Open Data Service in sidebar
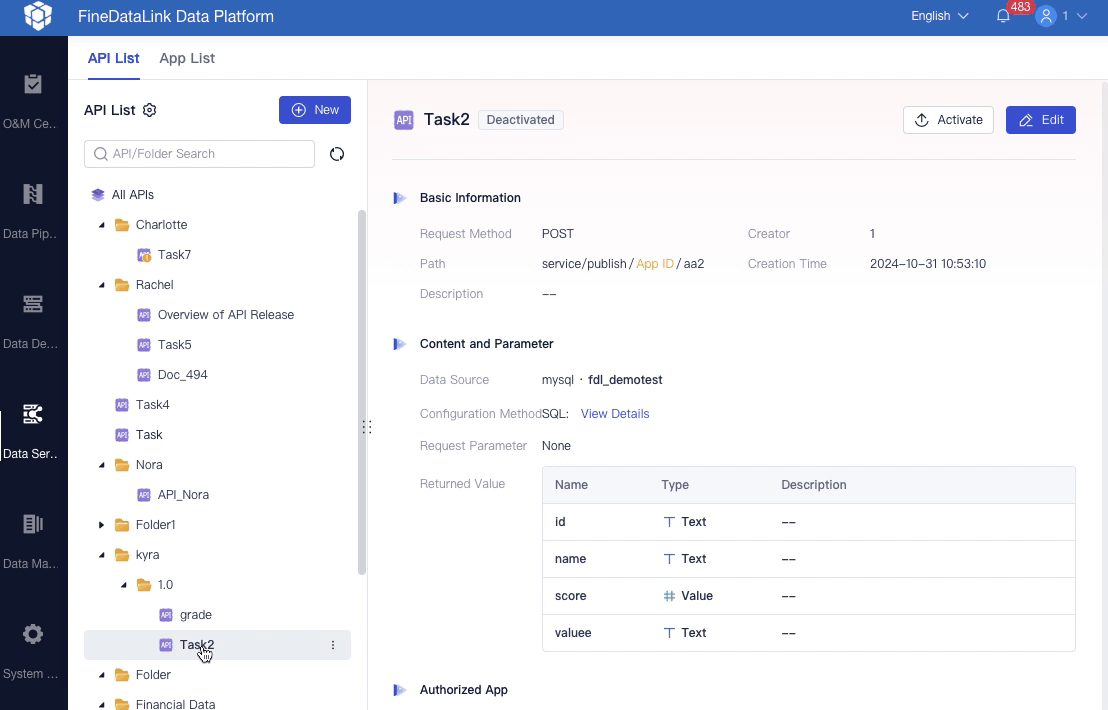Screen dimensions: 1108x710 click(x=33, y=432)
